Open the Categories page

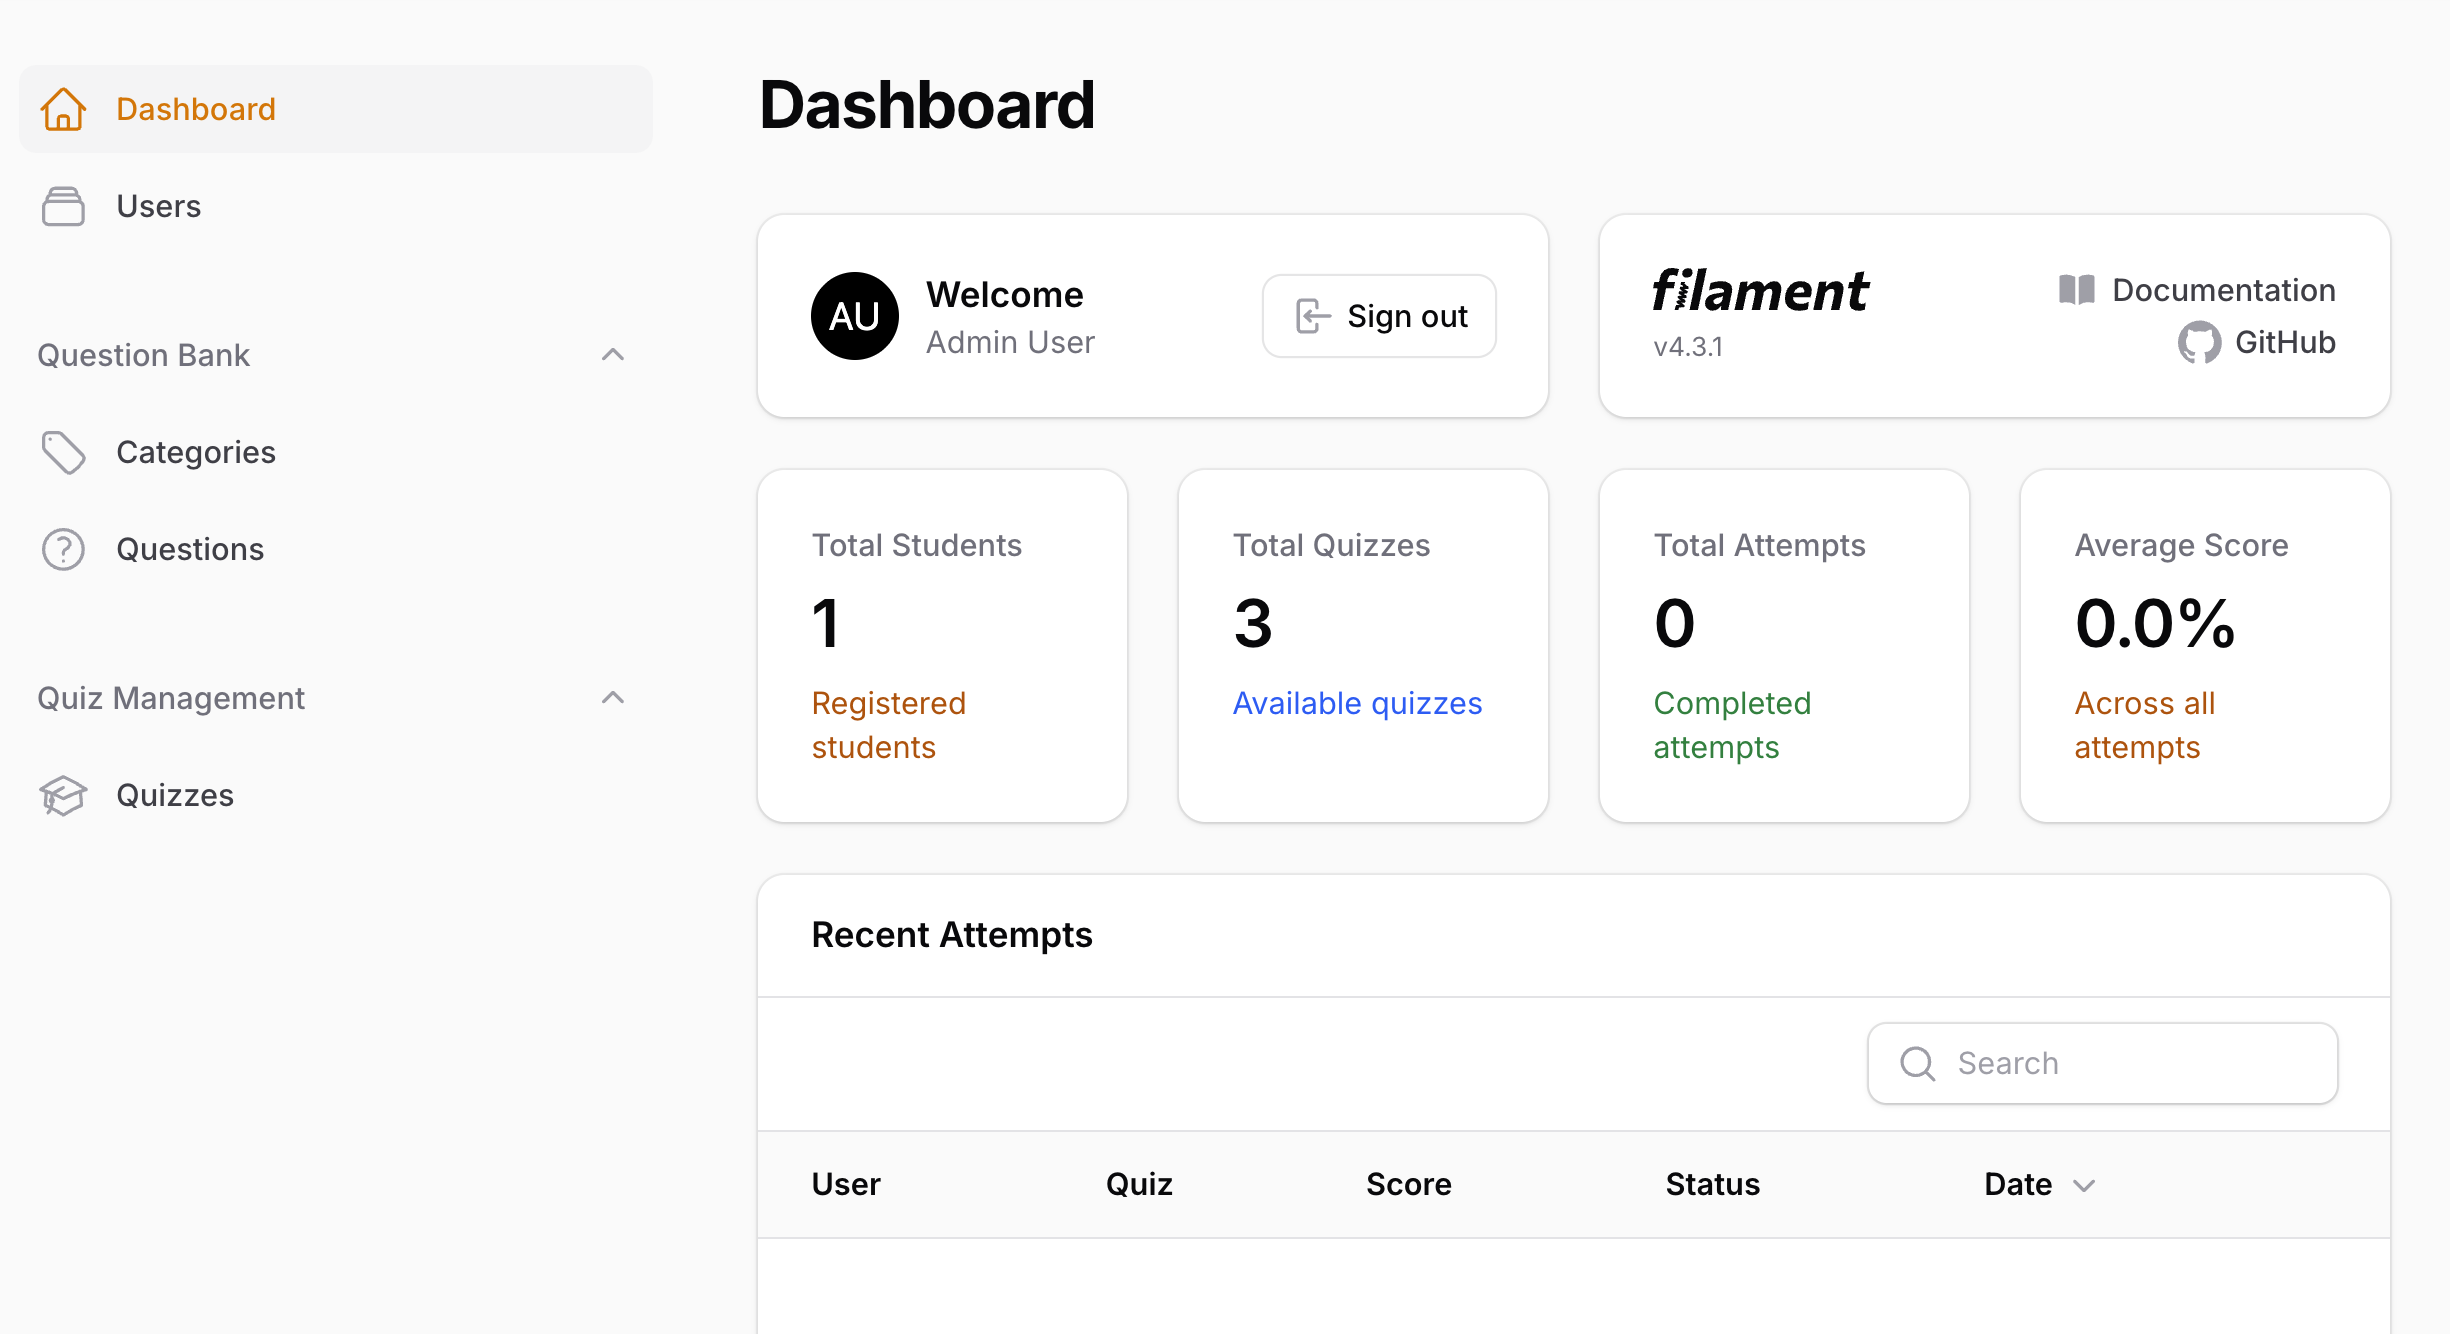196,452
